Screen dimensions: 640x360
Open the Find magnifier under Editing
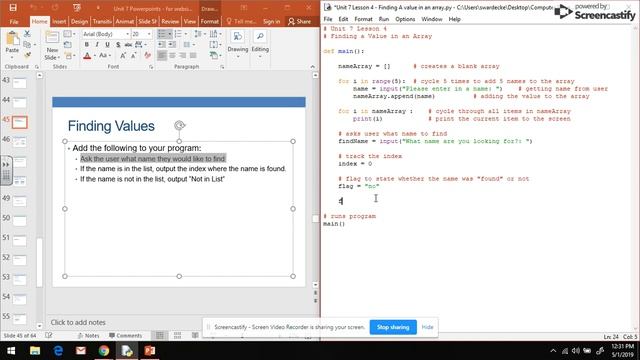[260, 37]
